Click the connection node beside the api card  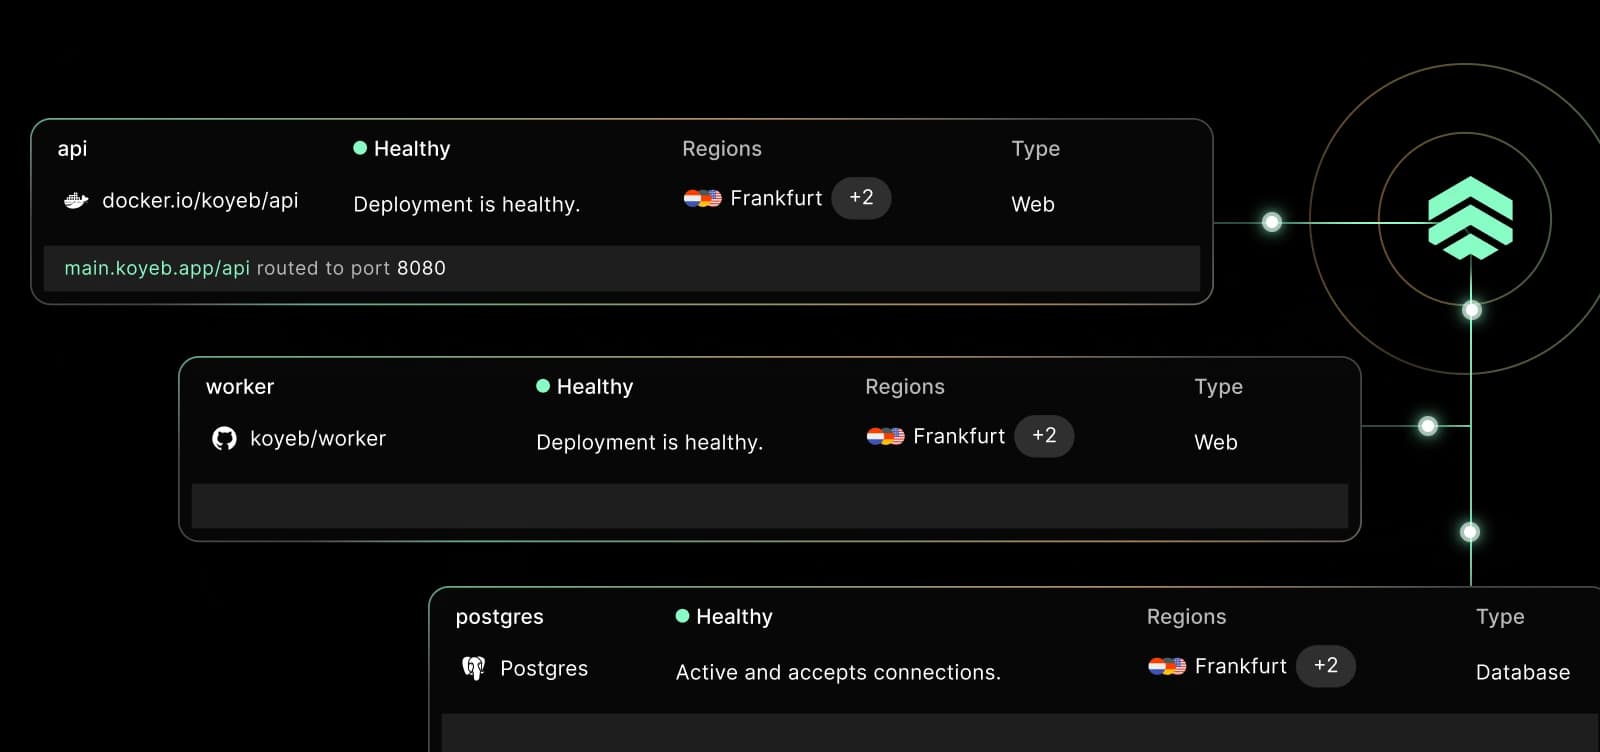tap(1272, 222)
